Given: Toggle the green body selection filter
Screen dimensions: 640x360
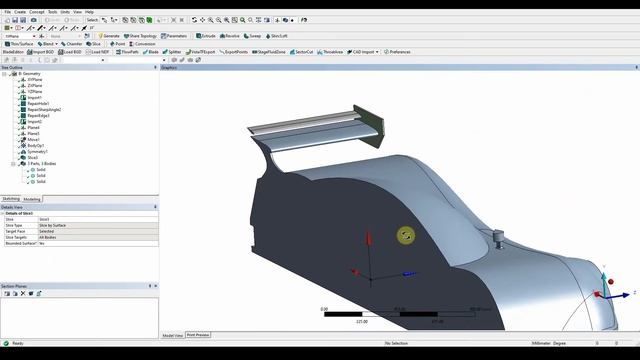Looking at the screenshot, I should [149, 20].
